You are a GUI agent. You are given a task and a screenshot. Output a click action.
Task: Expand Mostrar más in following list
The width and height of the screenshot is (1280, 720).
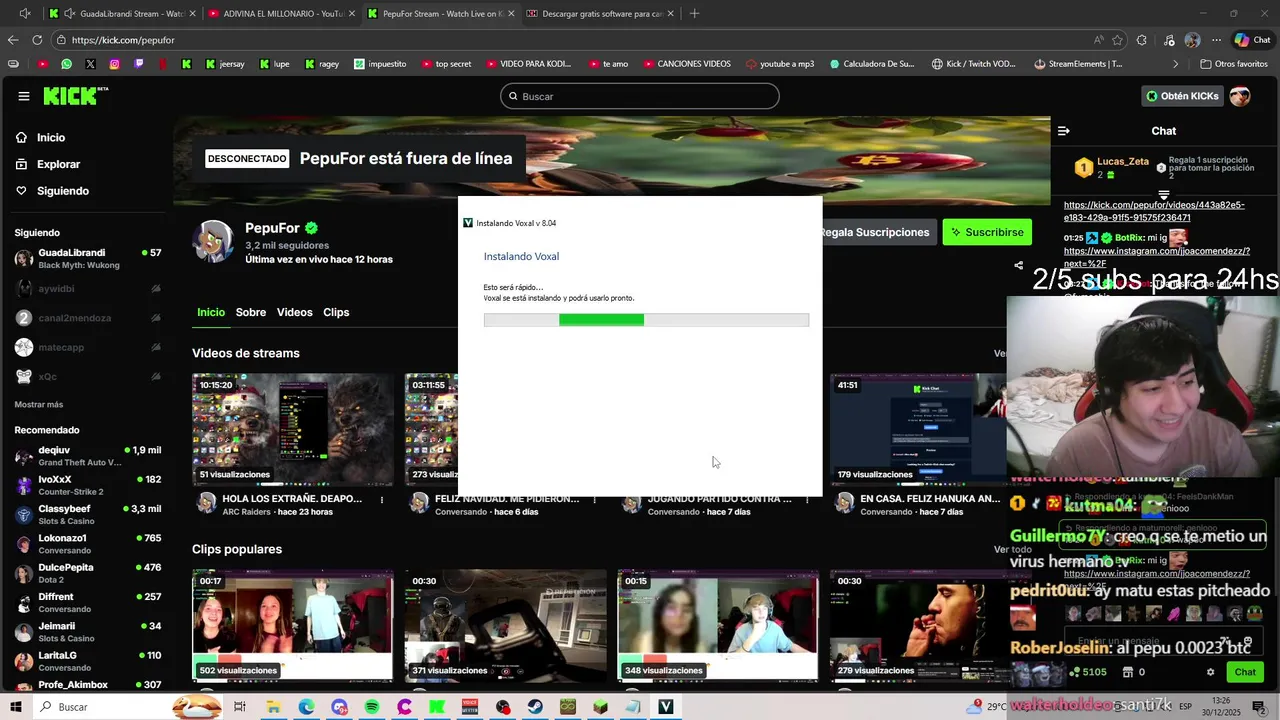point(39,405)
